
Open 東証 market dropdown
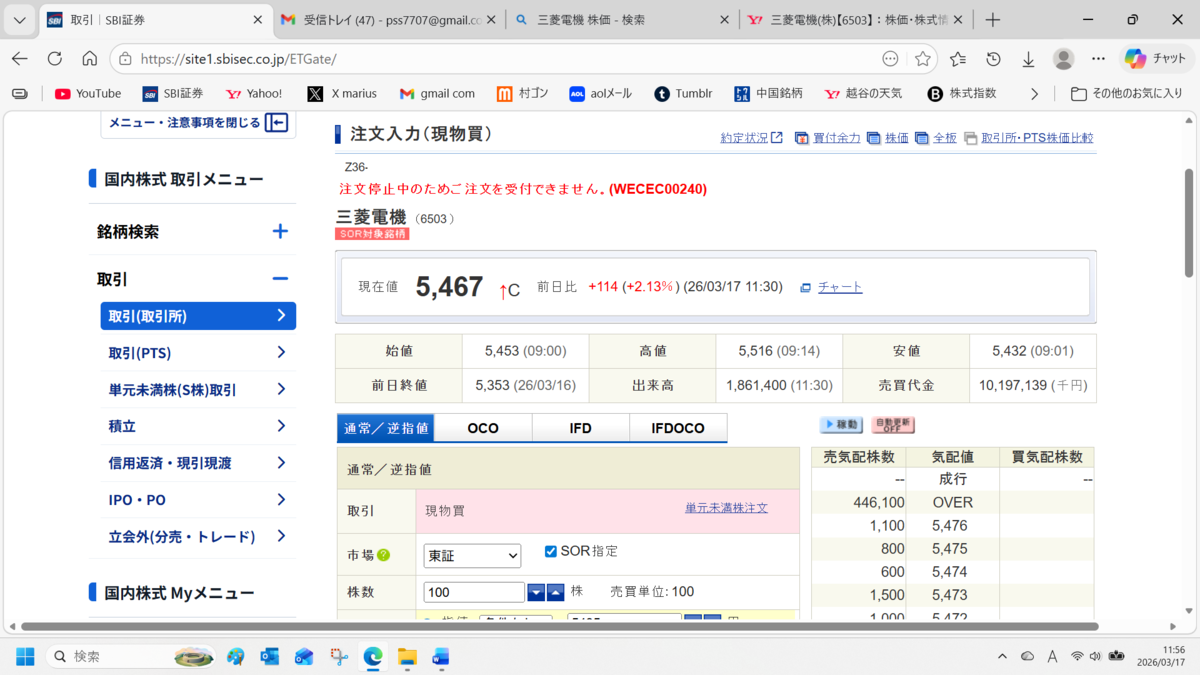point(472,556)
